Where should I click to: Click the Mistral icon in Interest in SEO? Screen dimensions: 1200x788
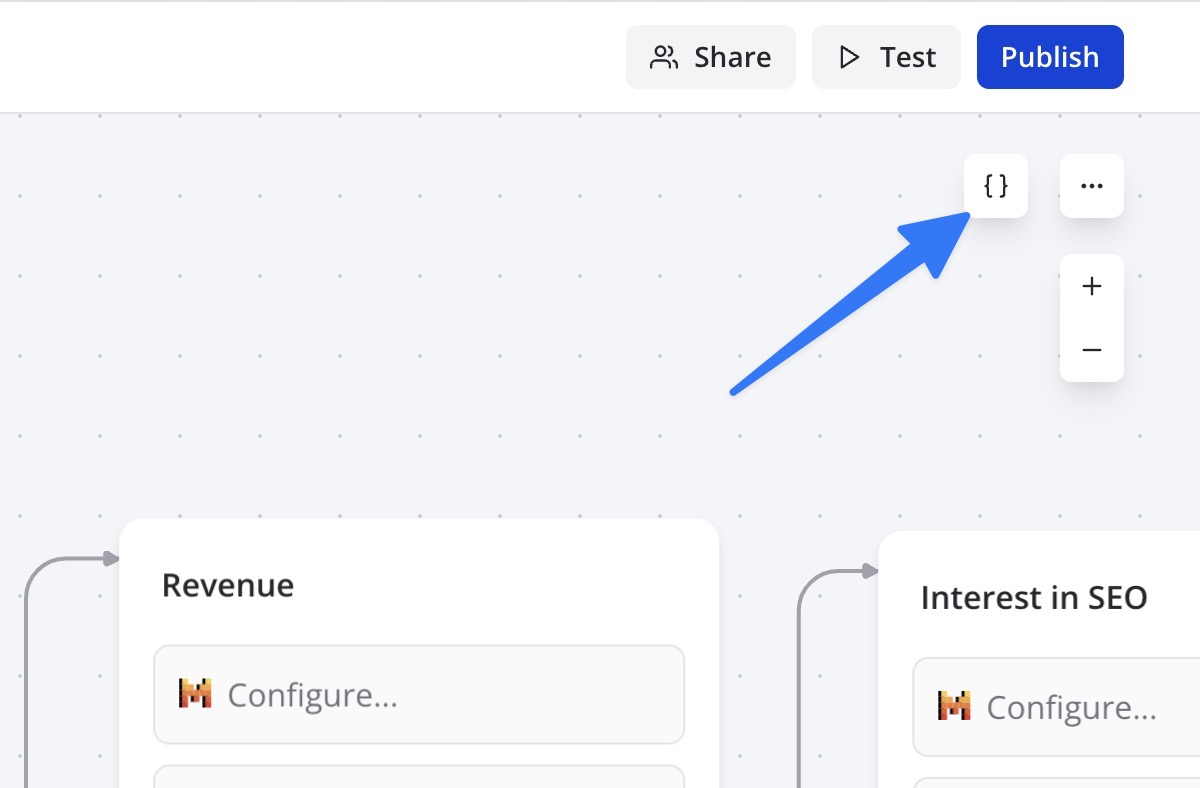point(954,706)
